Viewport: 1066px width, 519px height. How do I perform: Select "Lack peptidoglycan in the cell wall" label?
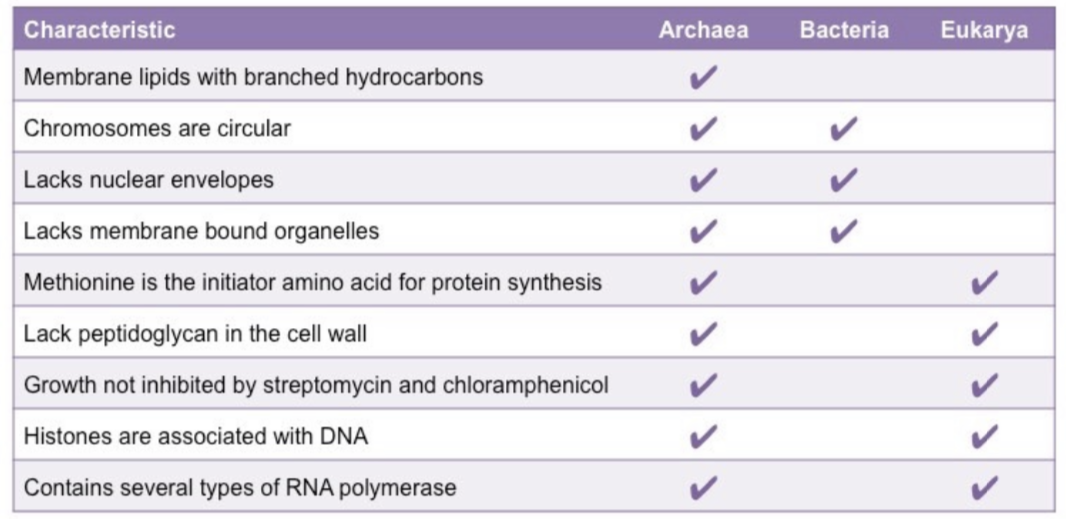pos(195,334)
